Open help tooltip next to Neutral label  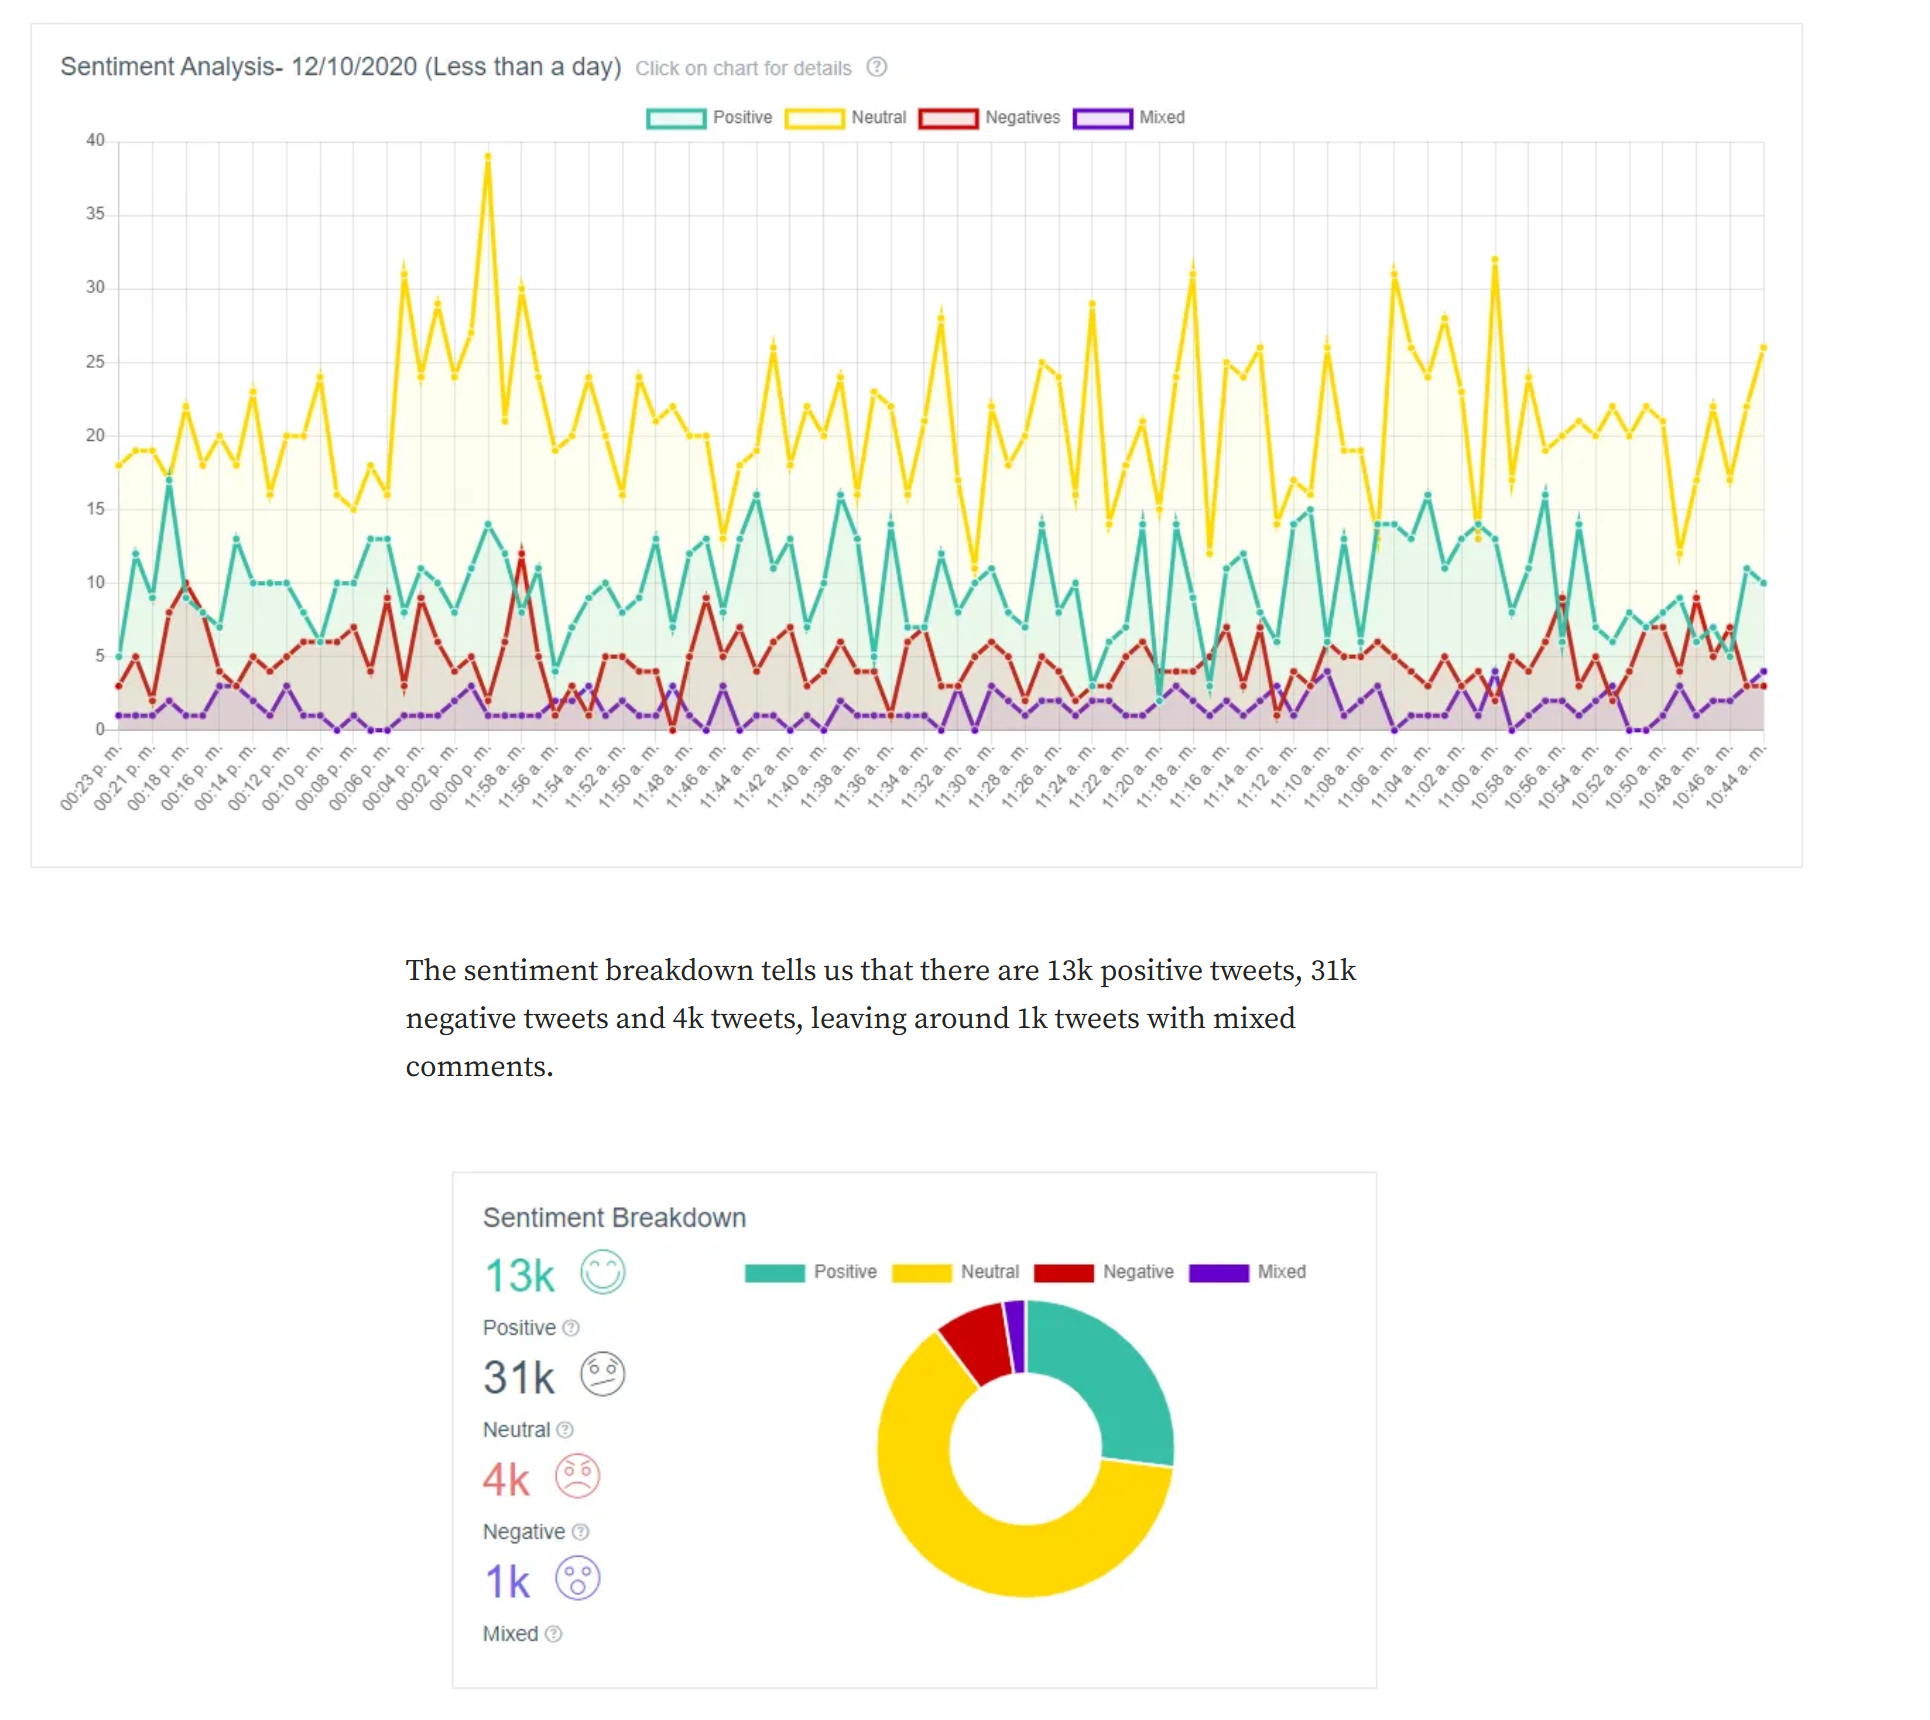click(565, 1430)
